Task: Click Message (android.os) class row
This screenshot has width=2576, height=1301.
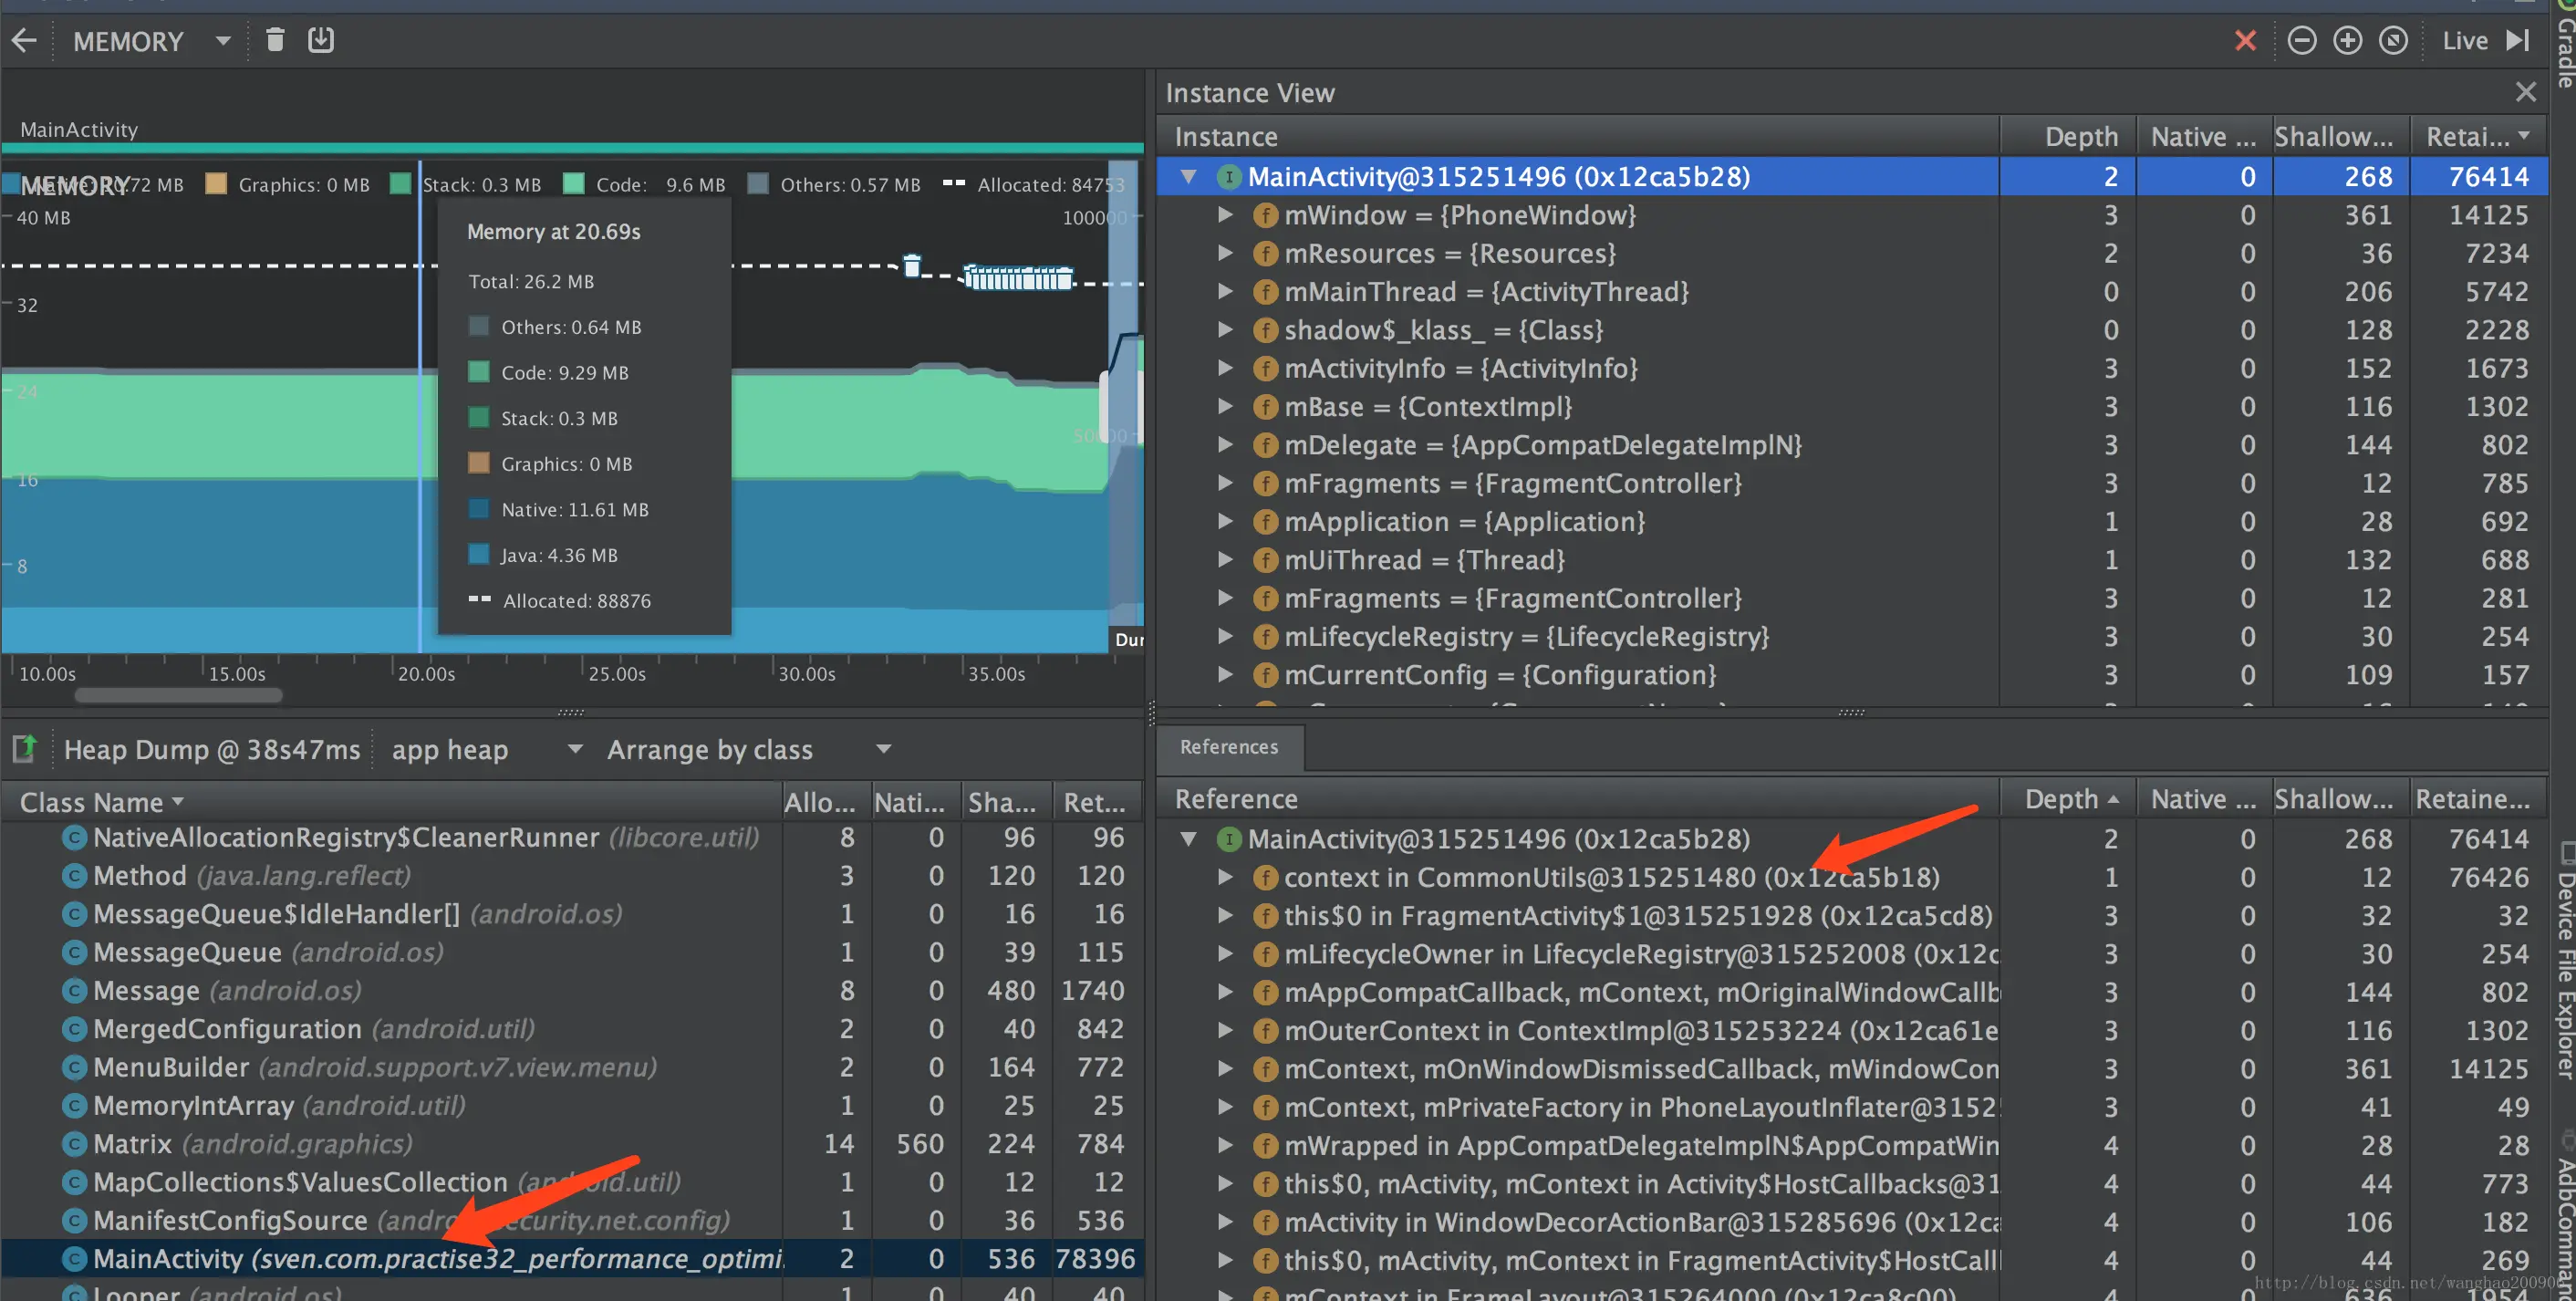Action: click(572, 990)
